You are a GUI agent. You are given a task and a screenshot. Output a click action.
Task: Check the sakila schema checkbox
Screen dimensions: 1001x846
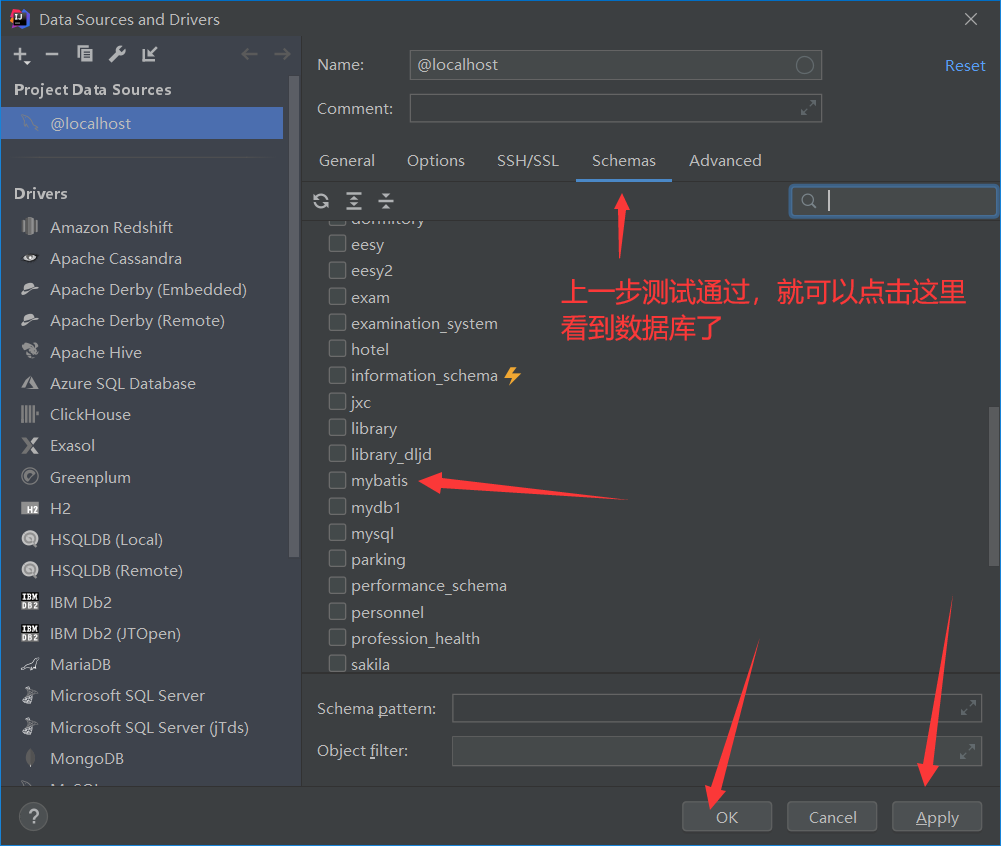coord(337,663)
